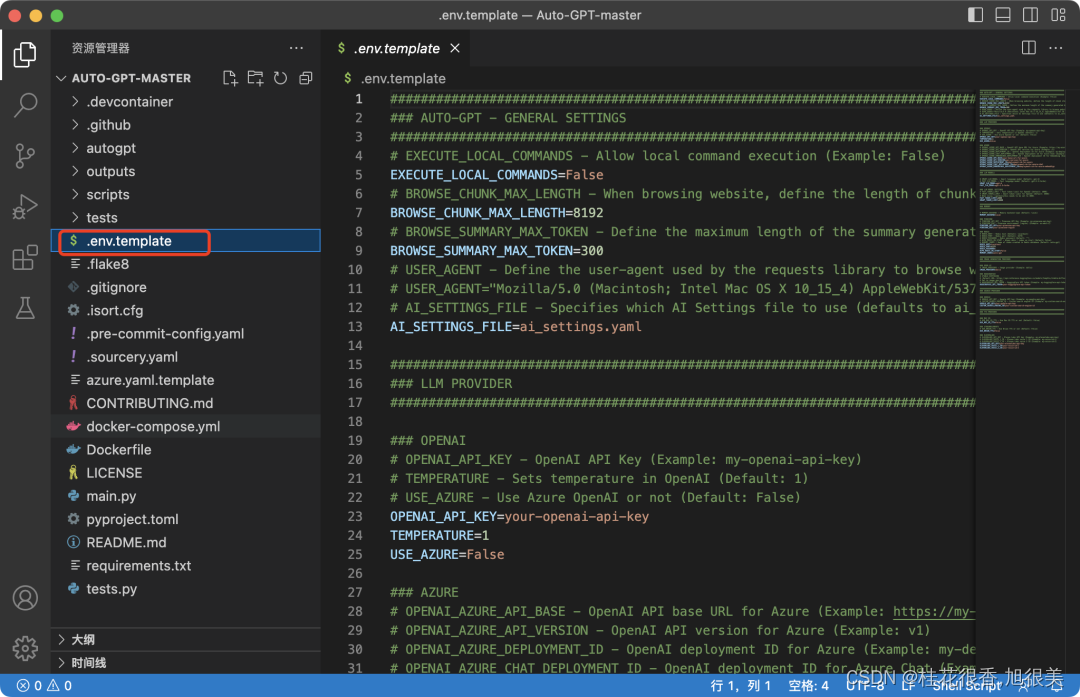Place cursor on OPENAI_API_KEY=your-openai-api-key line

tap(519, 517)
